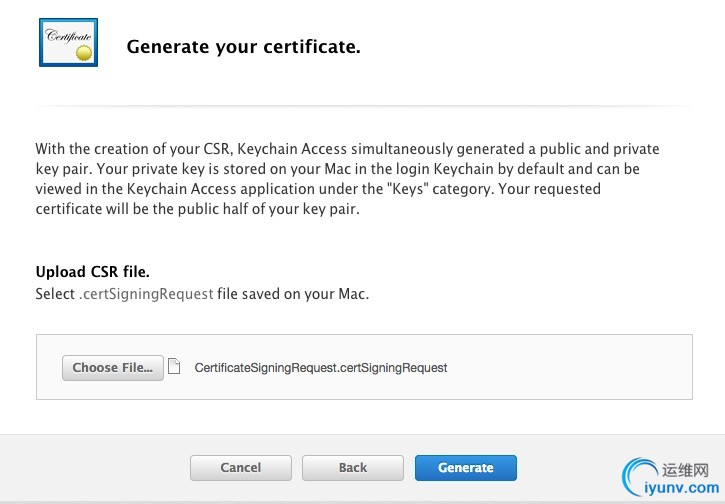Select the CertificateSigningRequest.certSigningRequest filename
This screenshot has width=725, height=504.
321,368
